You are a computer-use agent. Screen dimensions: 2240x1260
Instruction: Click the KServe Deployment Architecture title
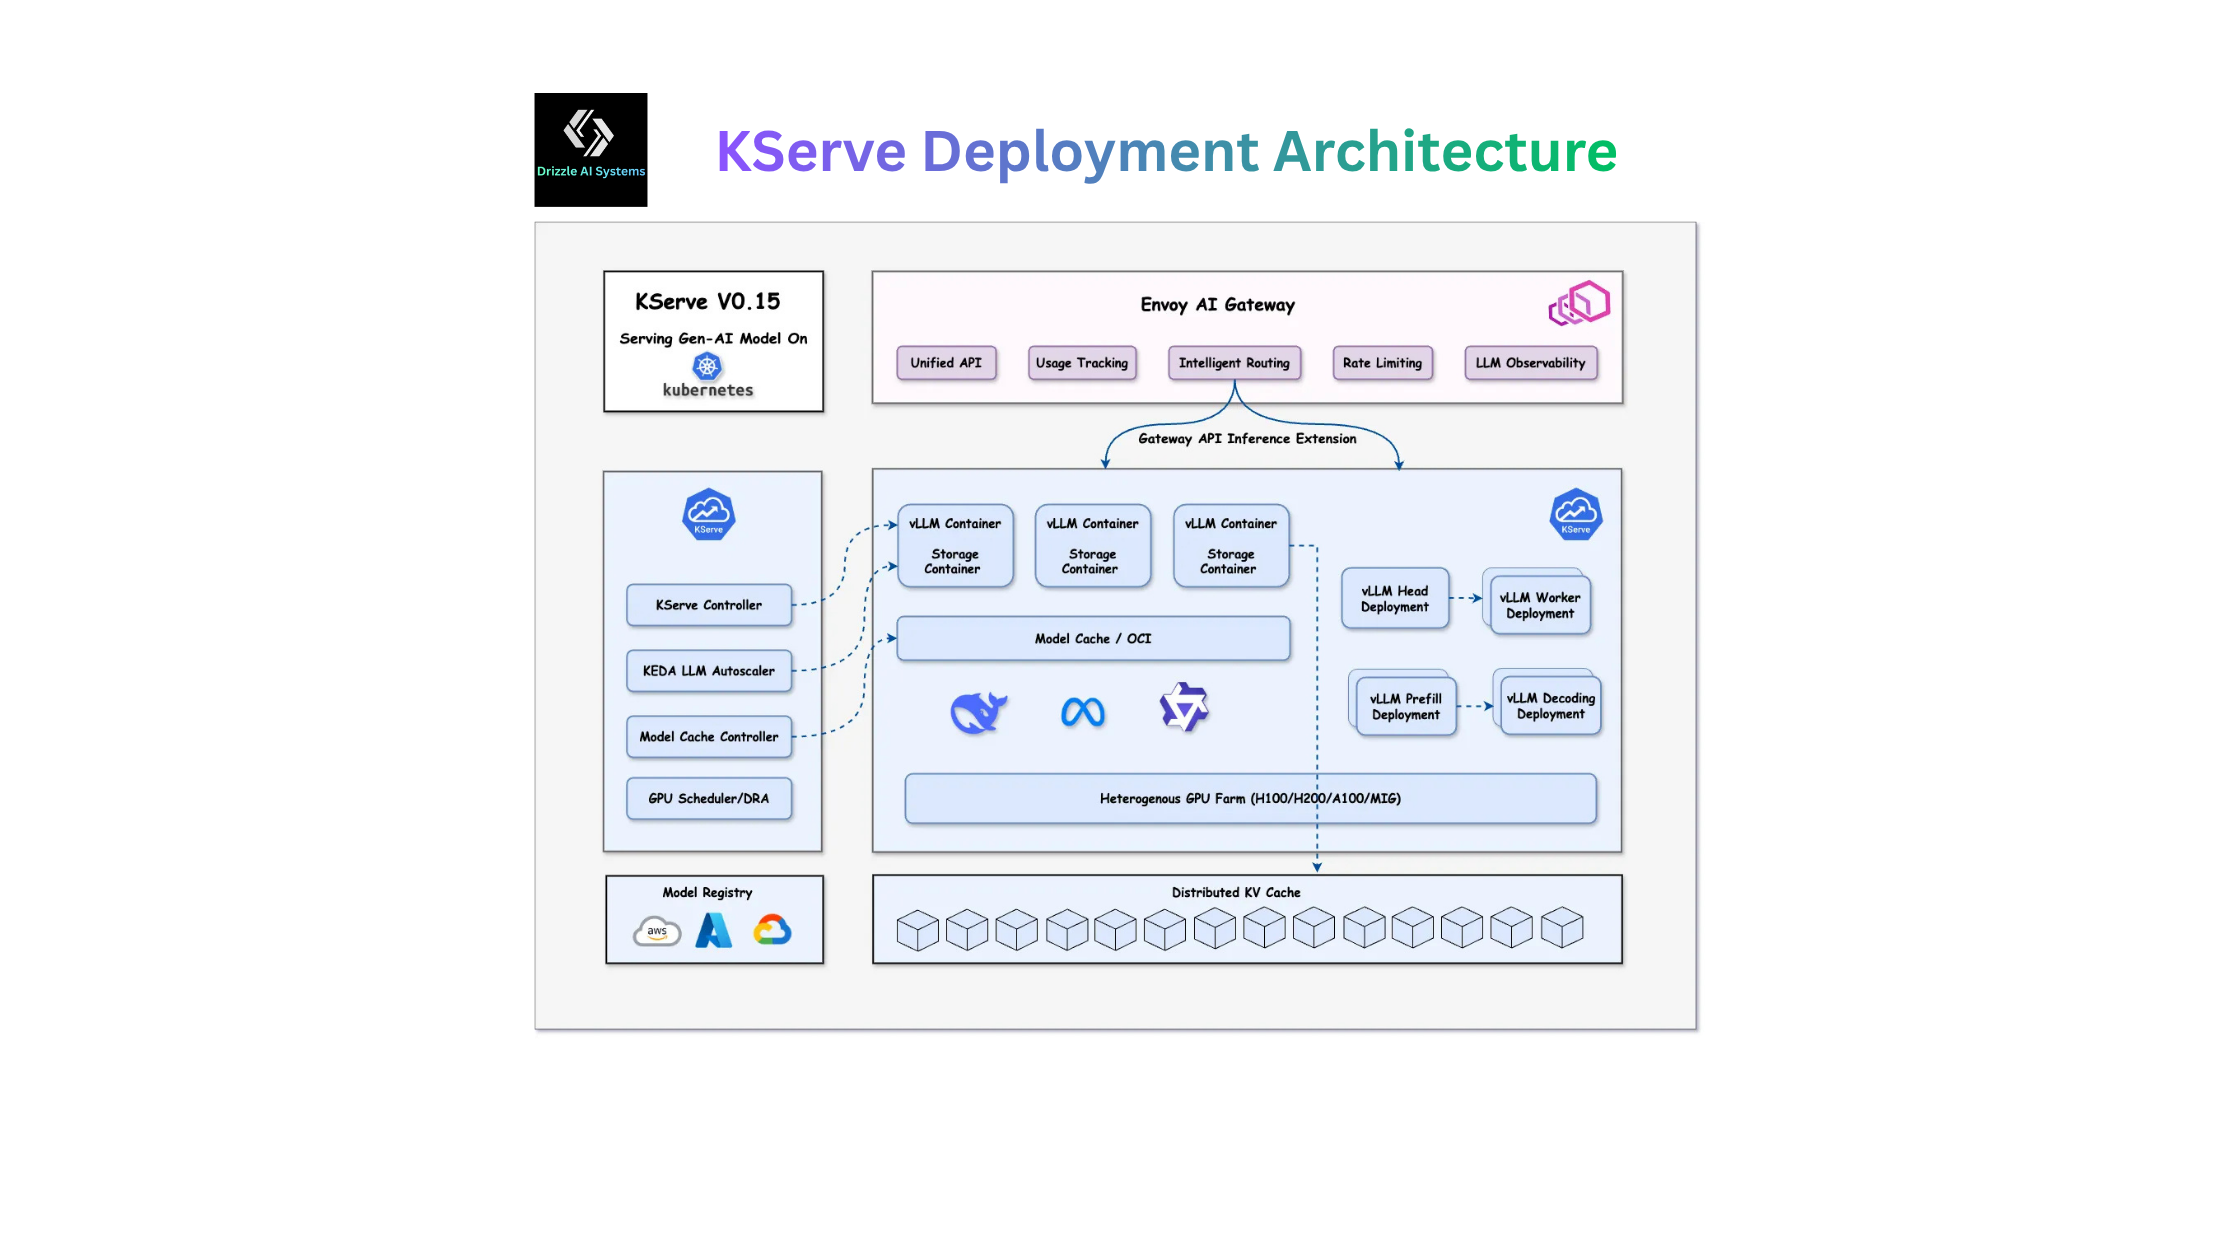1167,151
